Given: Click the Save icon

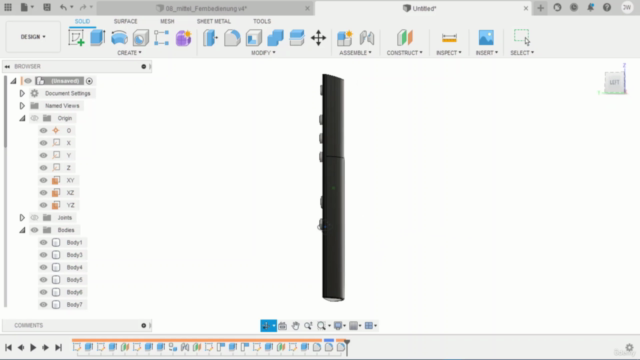Looking at the screenshot, I should point(47,7).
